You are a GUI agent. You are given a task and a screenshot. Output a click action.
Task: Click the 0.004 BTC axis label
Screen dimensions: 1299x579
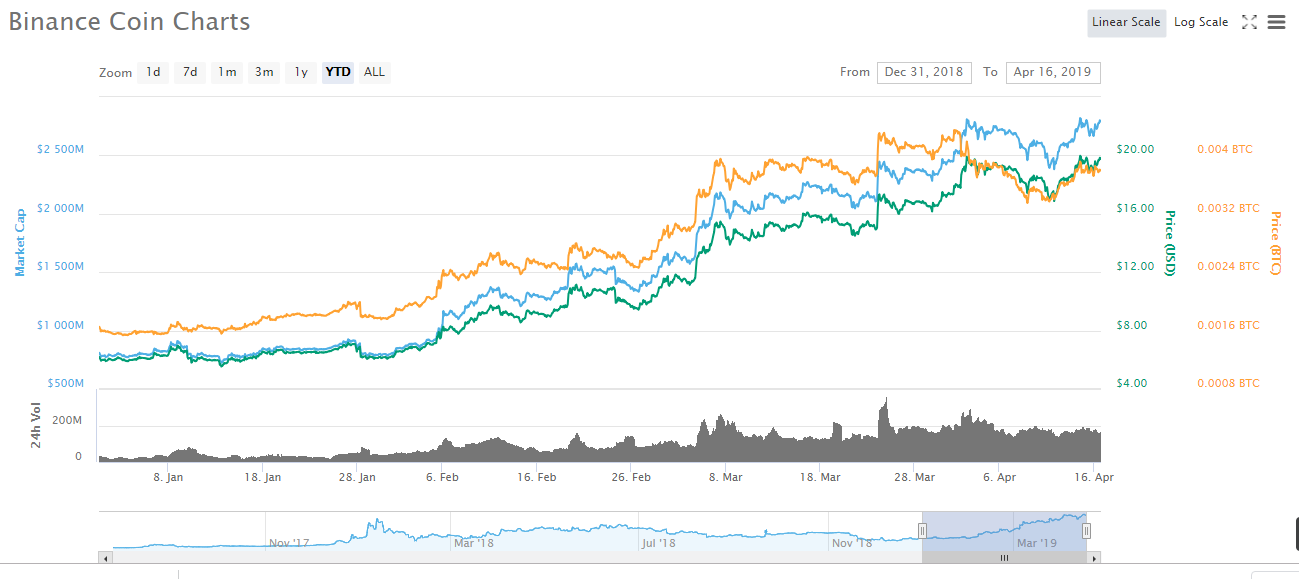(1224, 149)
